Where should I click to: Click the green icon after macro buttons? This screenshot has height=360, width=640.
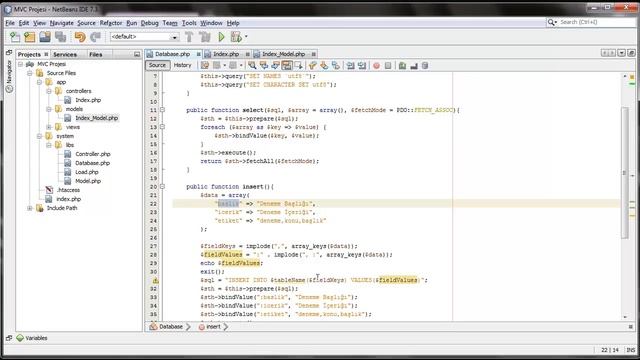click(x=402, y=65)
